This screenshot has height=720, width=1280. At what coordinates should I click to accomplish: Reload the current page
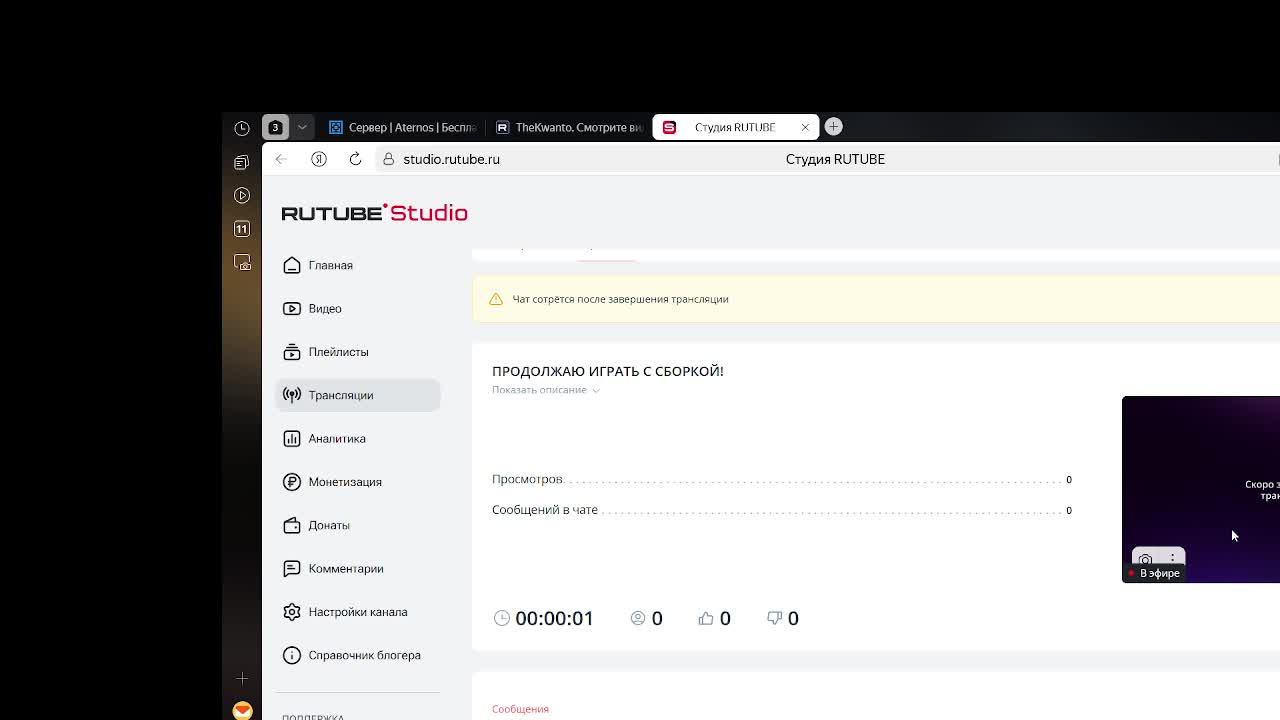click(355, 159)
